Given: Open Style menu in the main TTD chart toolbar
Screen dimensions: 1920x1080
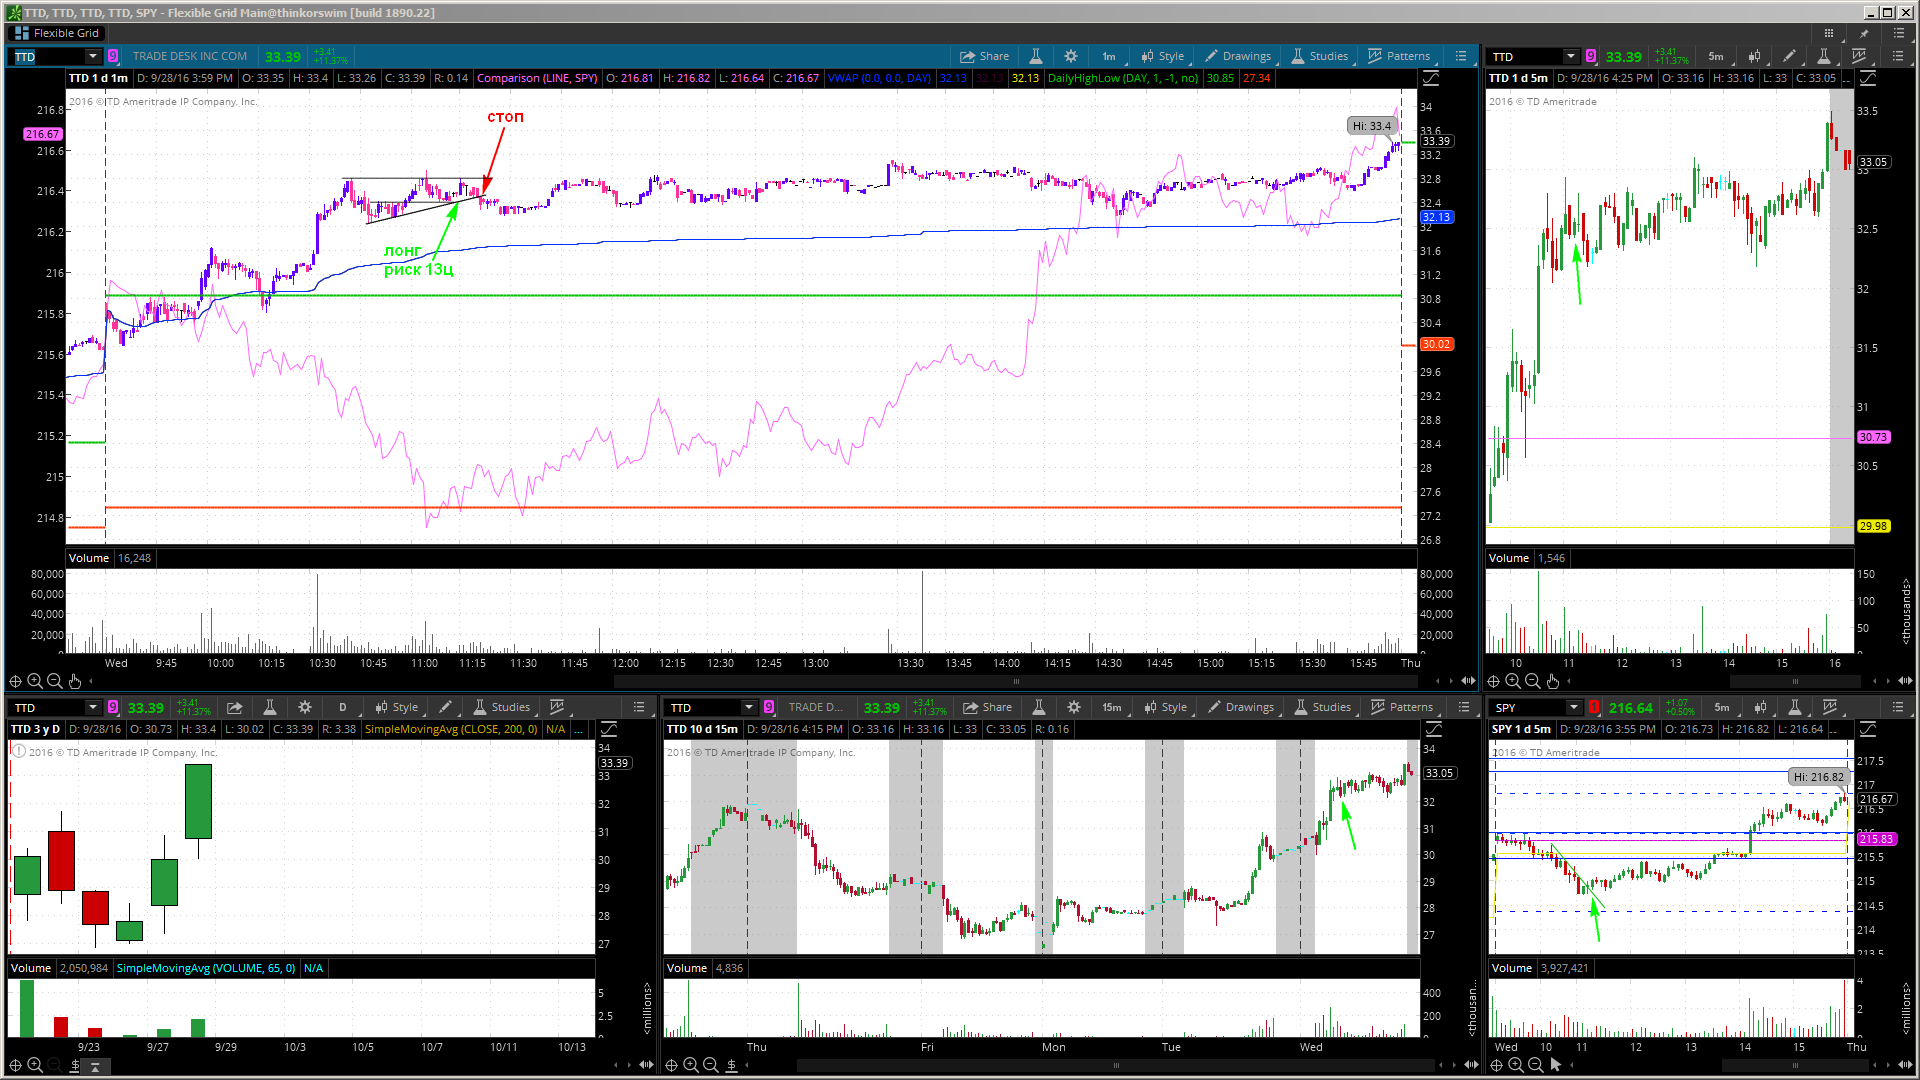Looking at the screenshot, I should click(1163, 56).
